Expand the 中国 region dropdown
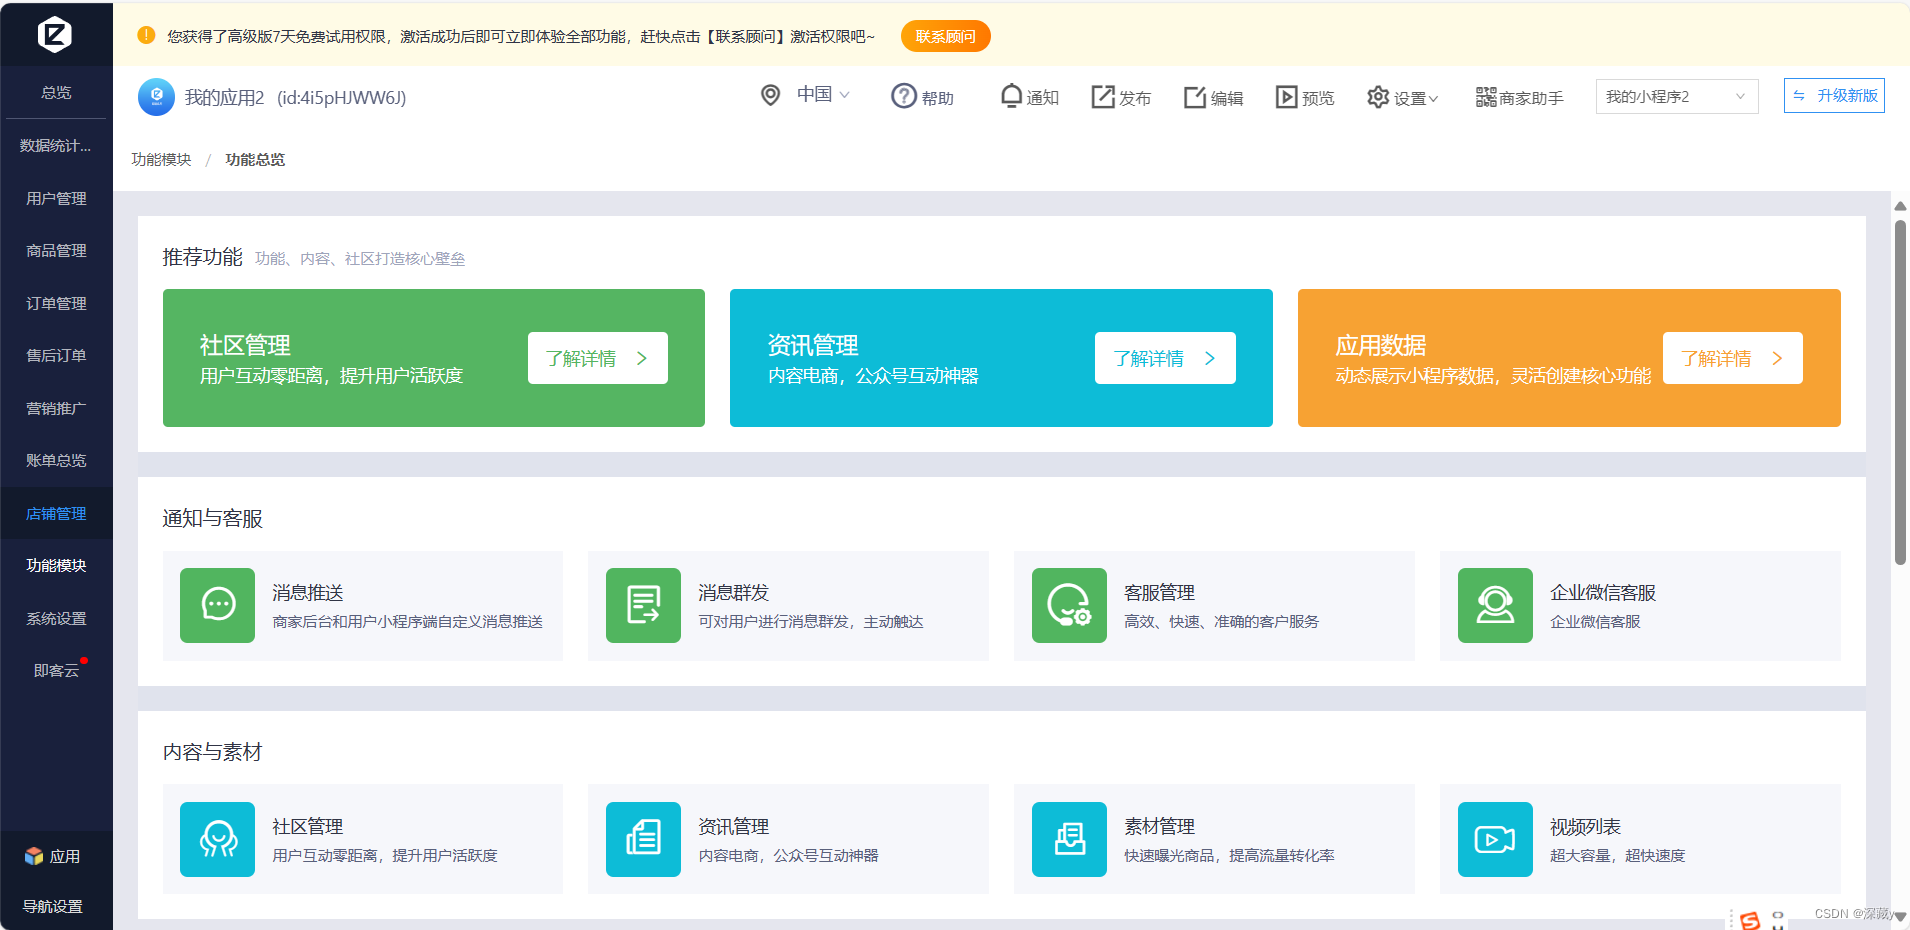The image size is (1910, 930). click(845, 95)
